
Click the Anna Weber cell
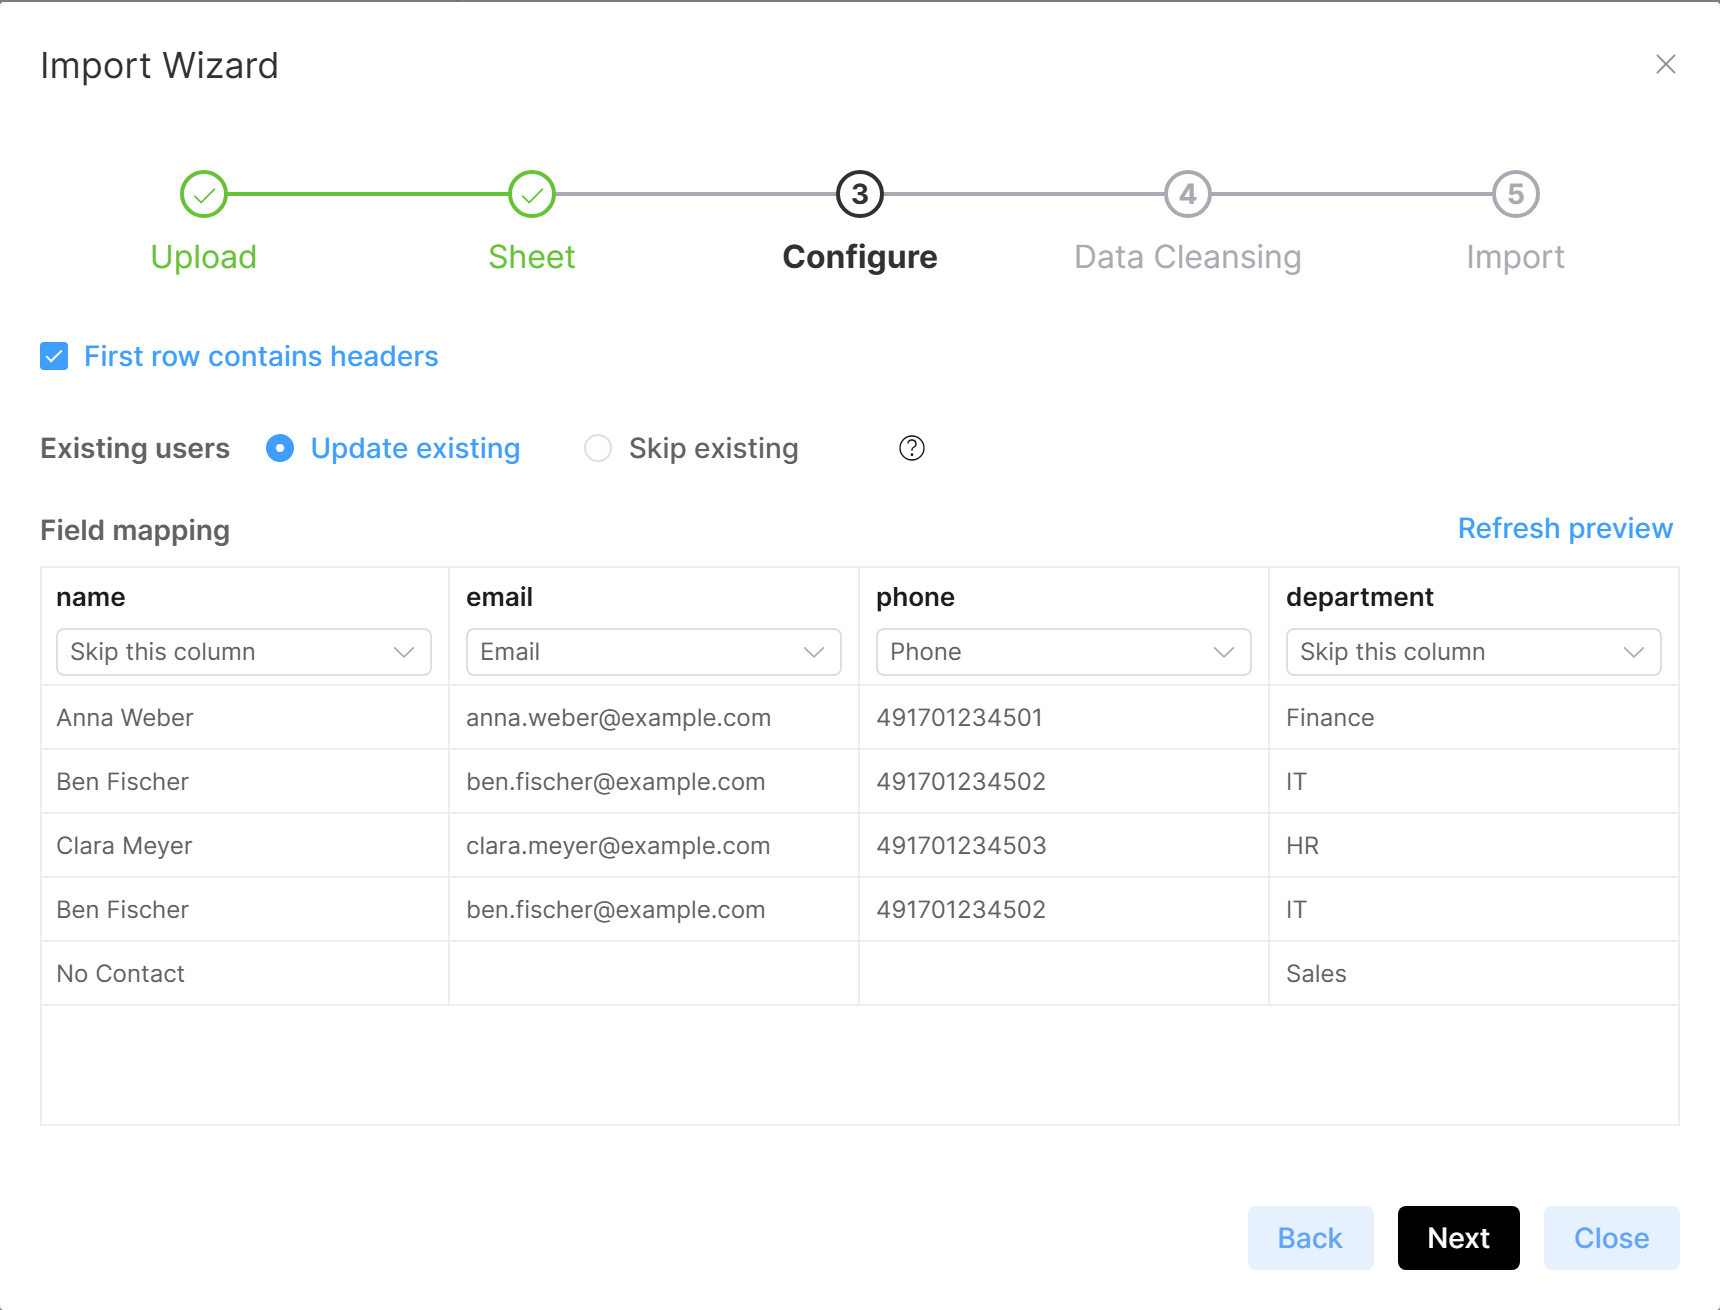245,718
